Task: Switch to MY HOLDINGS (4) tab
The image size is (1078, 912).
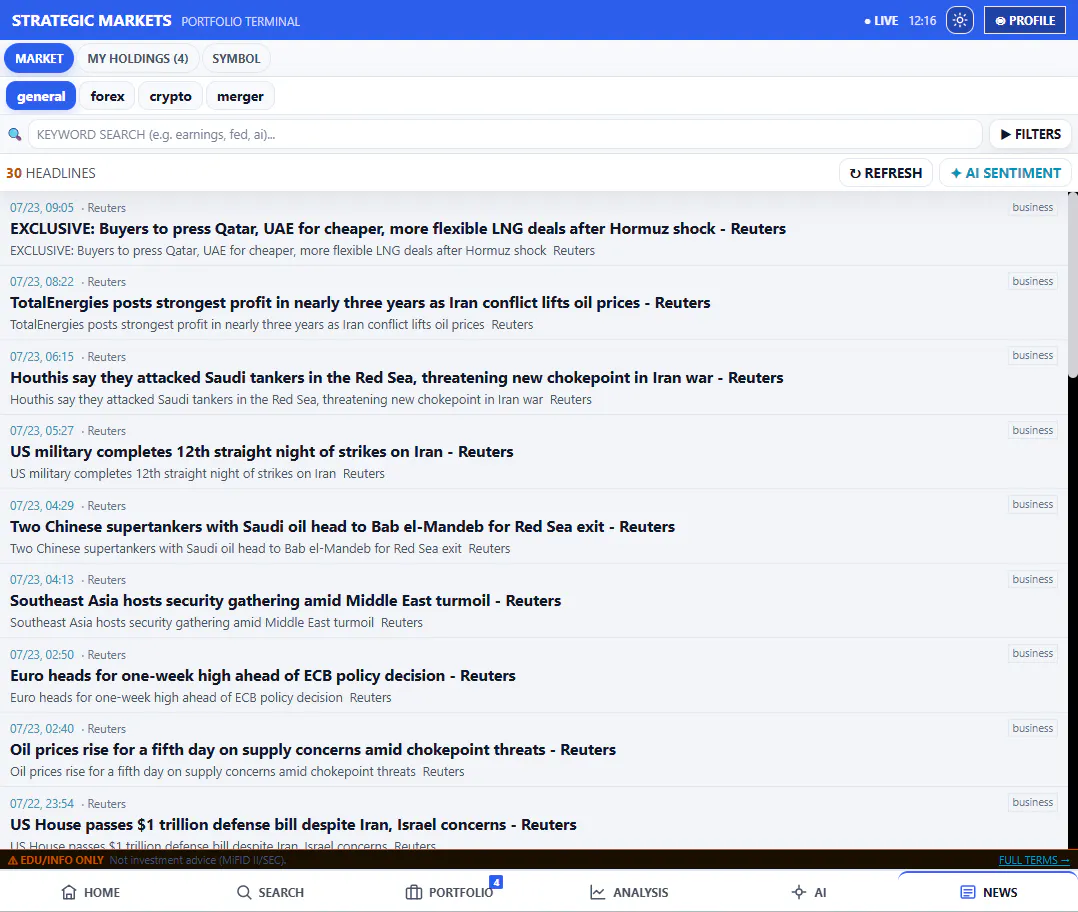Action: [x=138, y=58]
